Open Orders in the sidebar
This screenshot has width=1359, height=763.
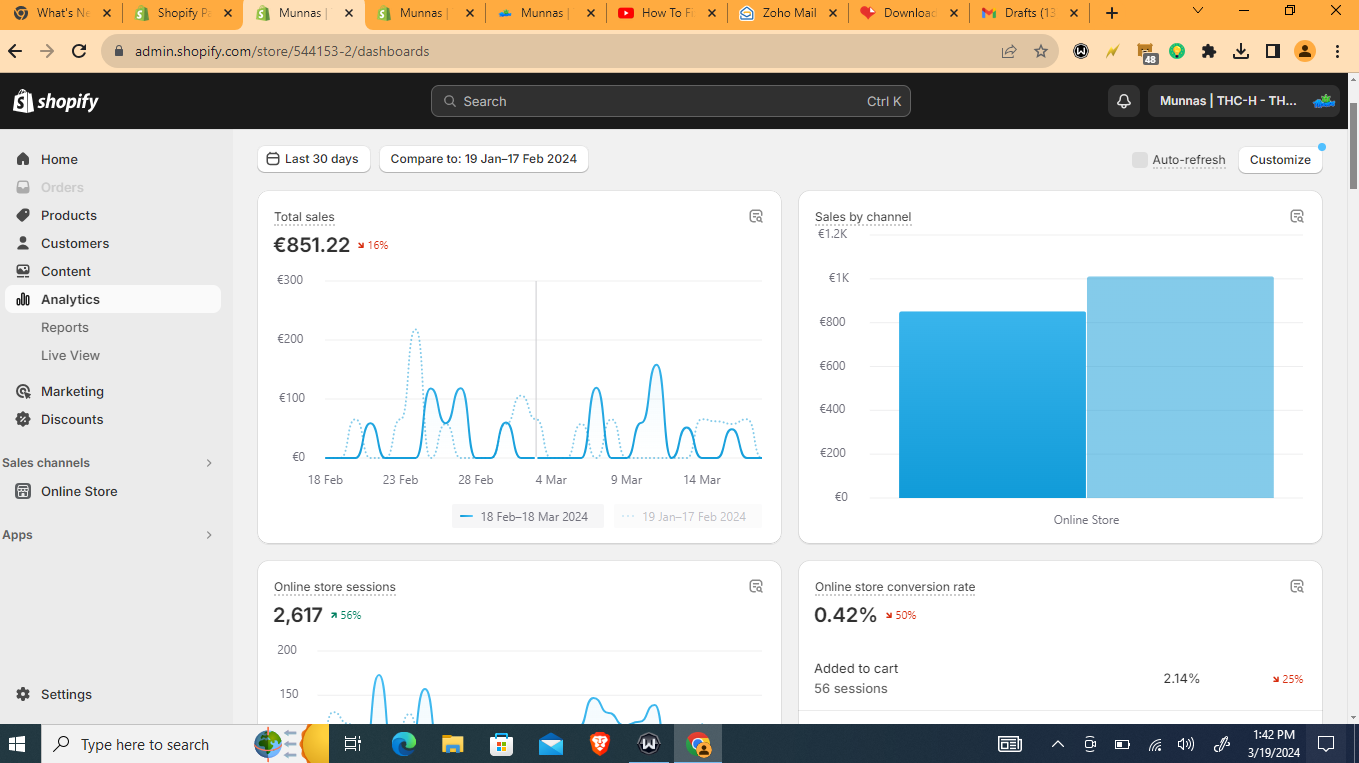(x=62, y=187)
